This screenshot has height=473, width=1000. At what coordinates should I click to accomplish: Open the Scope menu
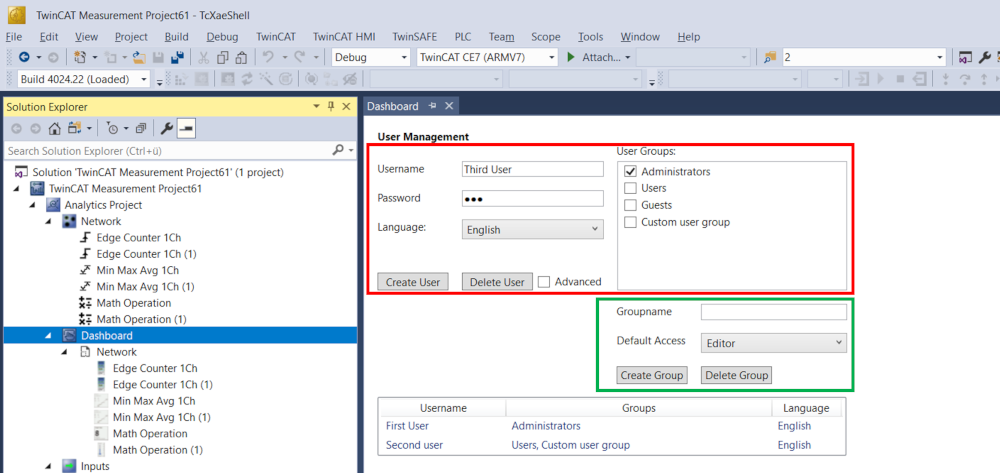point(545,36)
